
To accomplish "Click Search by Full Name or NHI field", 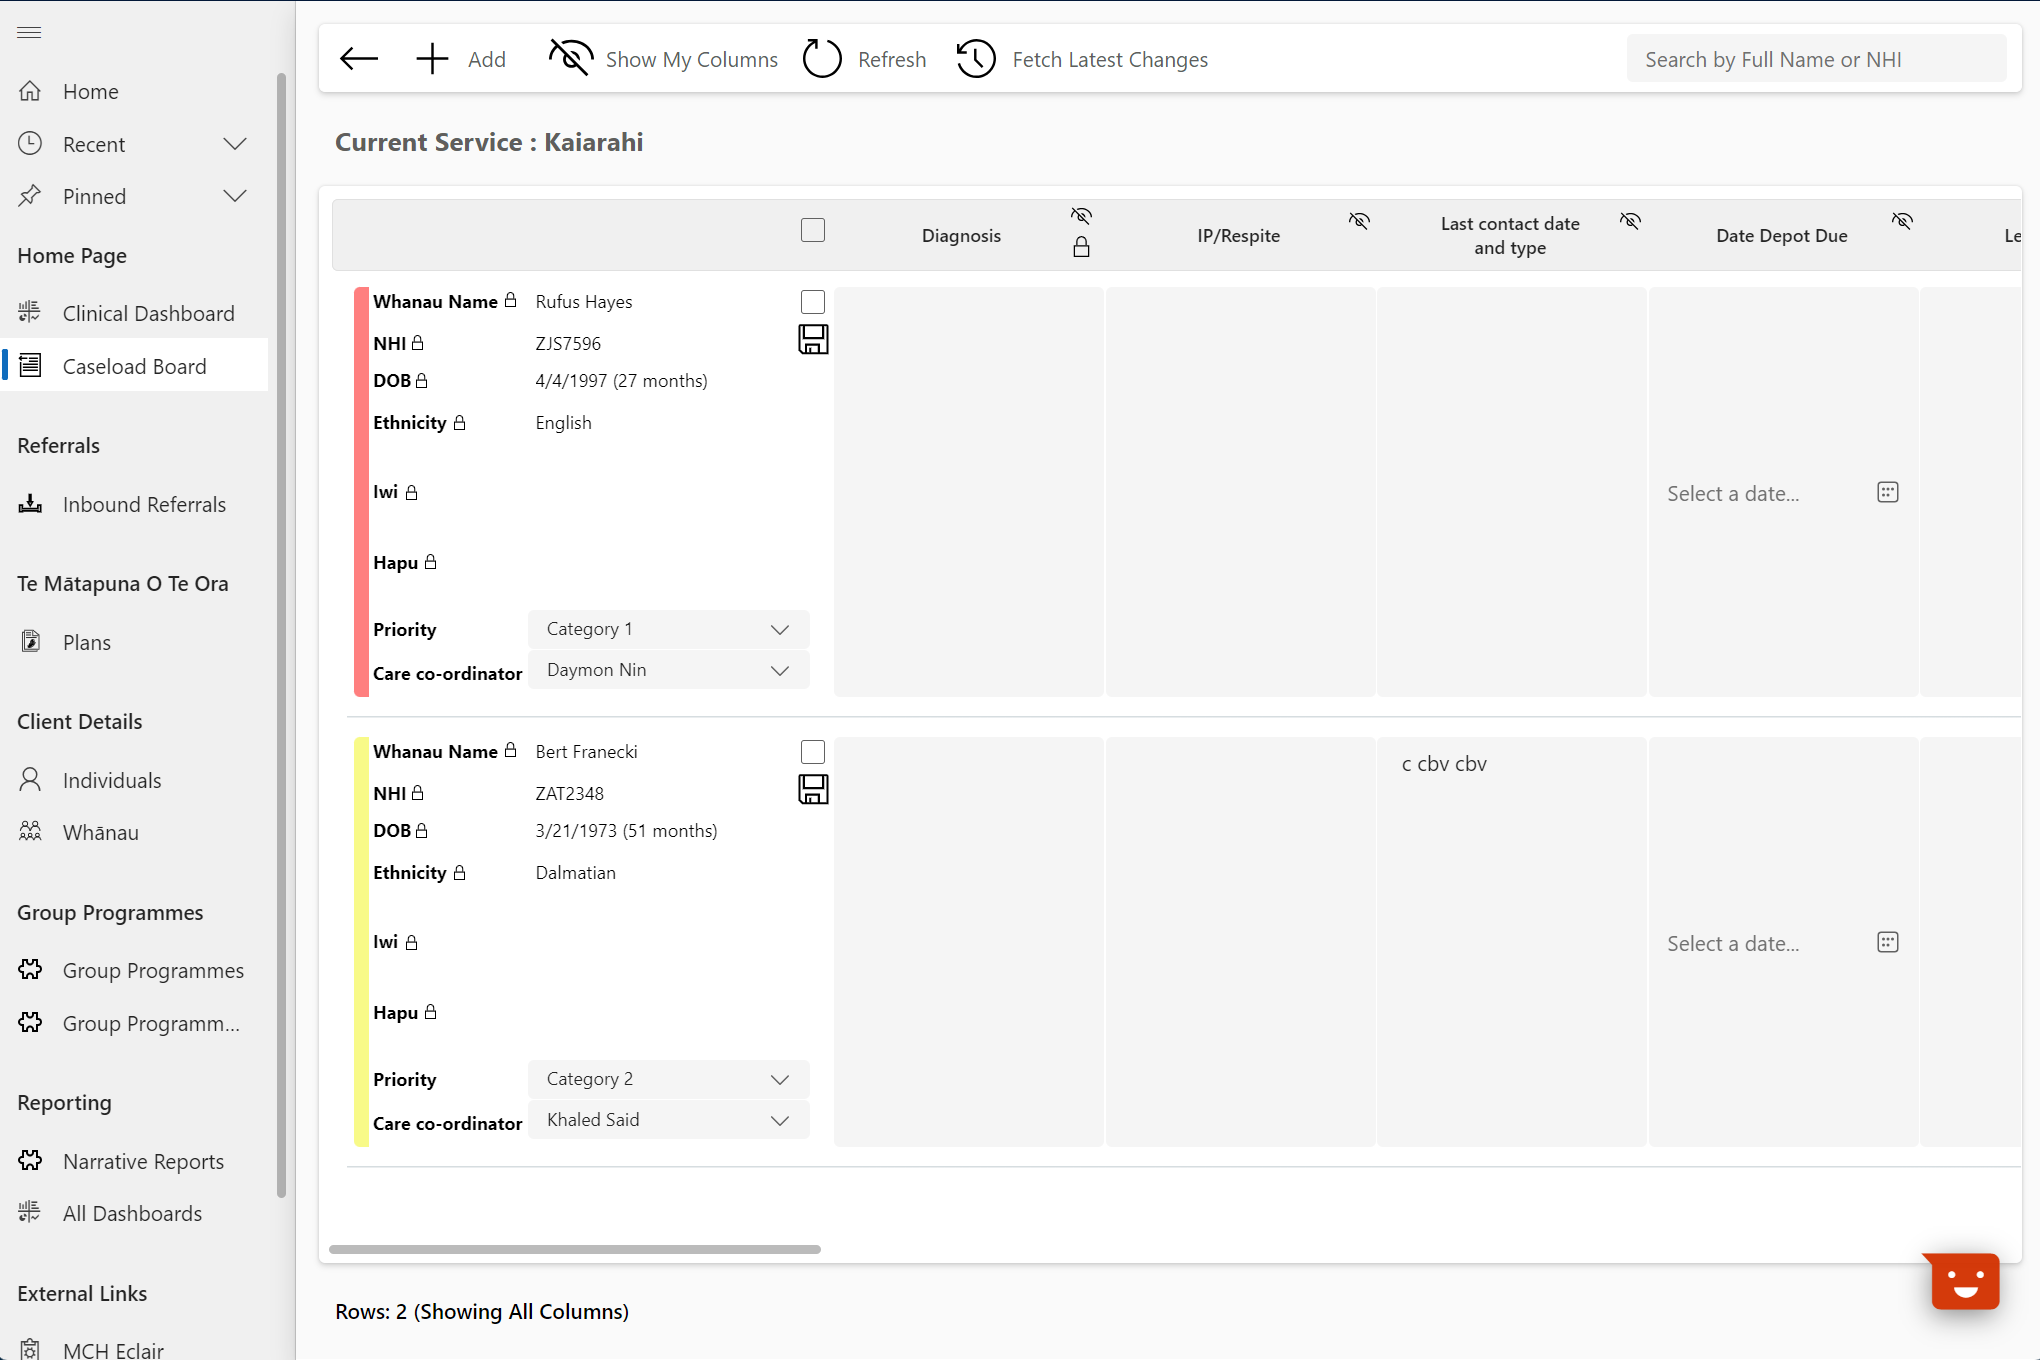I will 1817,58.
